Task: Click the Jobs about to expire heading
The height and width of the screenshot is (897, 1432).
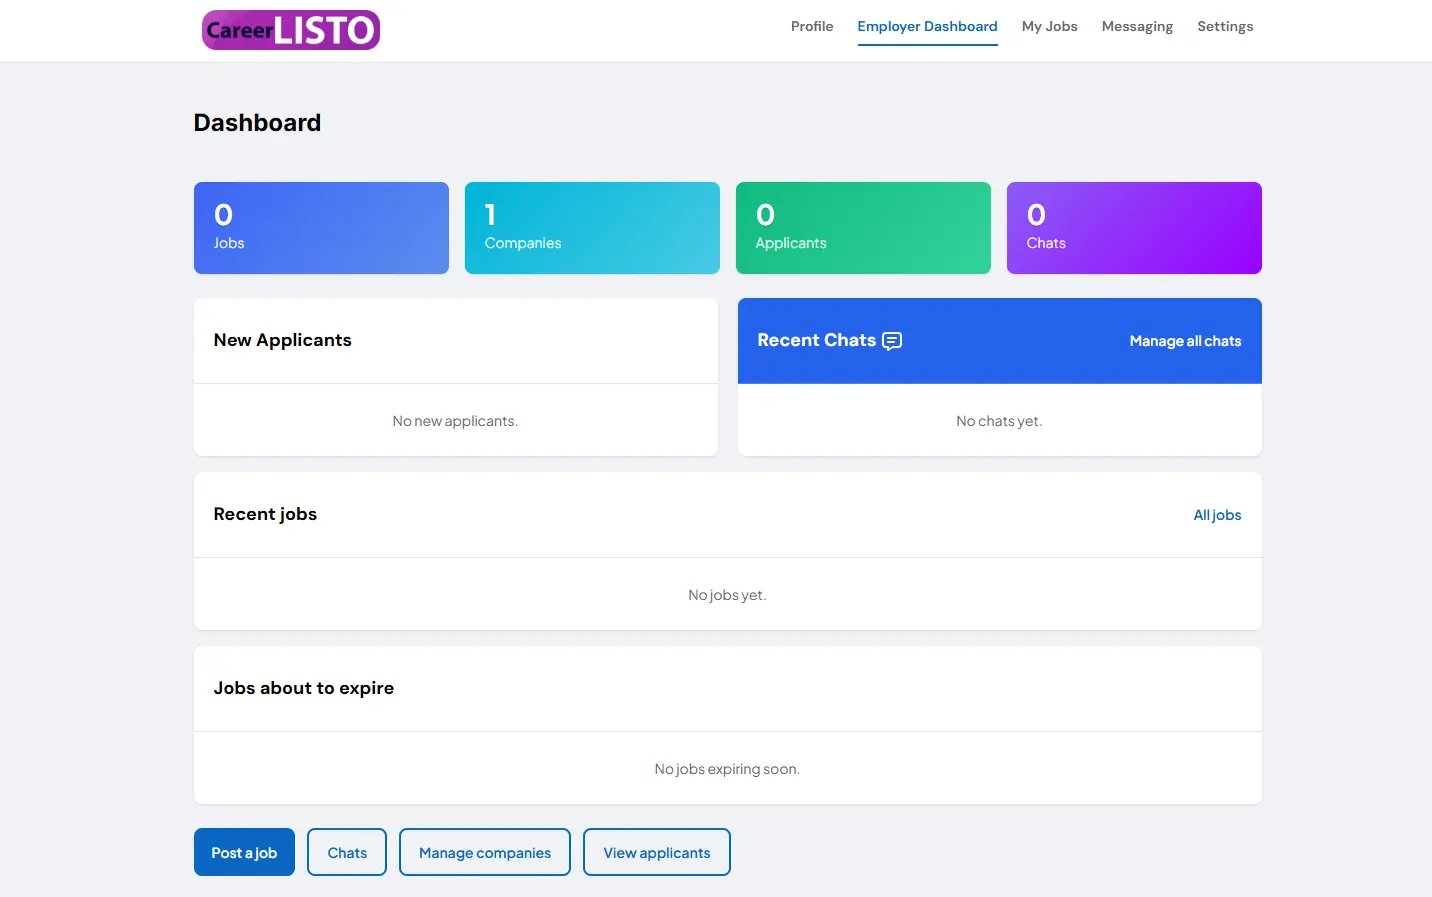Action: pyautogui.click(x=304, y=688)
